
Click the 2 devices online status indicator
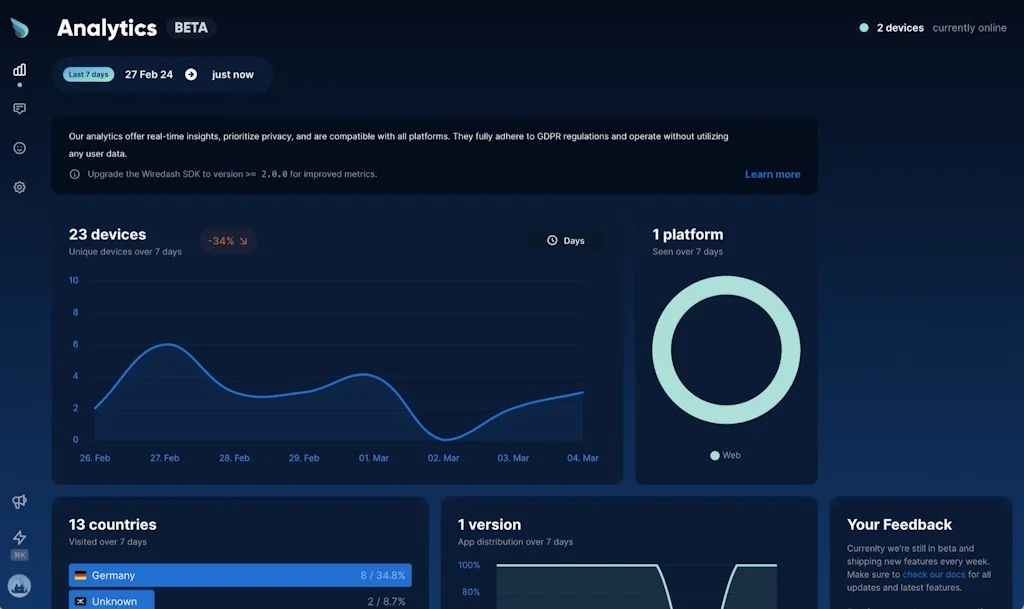point(893,27)
